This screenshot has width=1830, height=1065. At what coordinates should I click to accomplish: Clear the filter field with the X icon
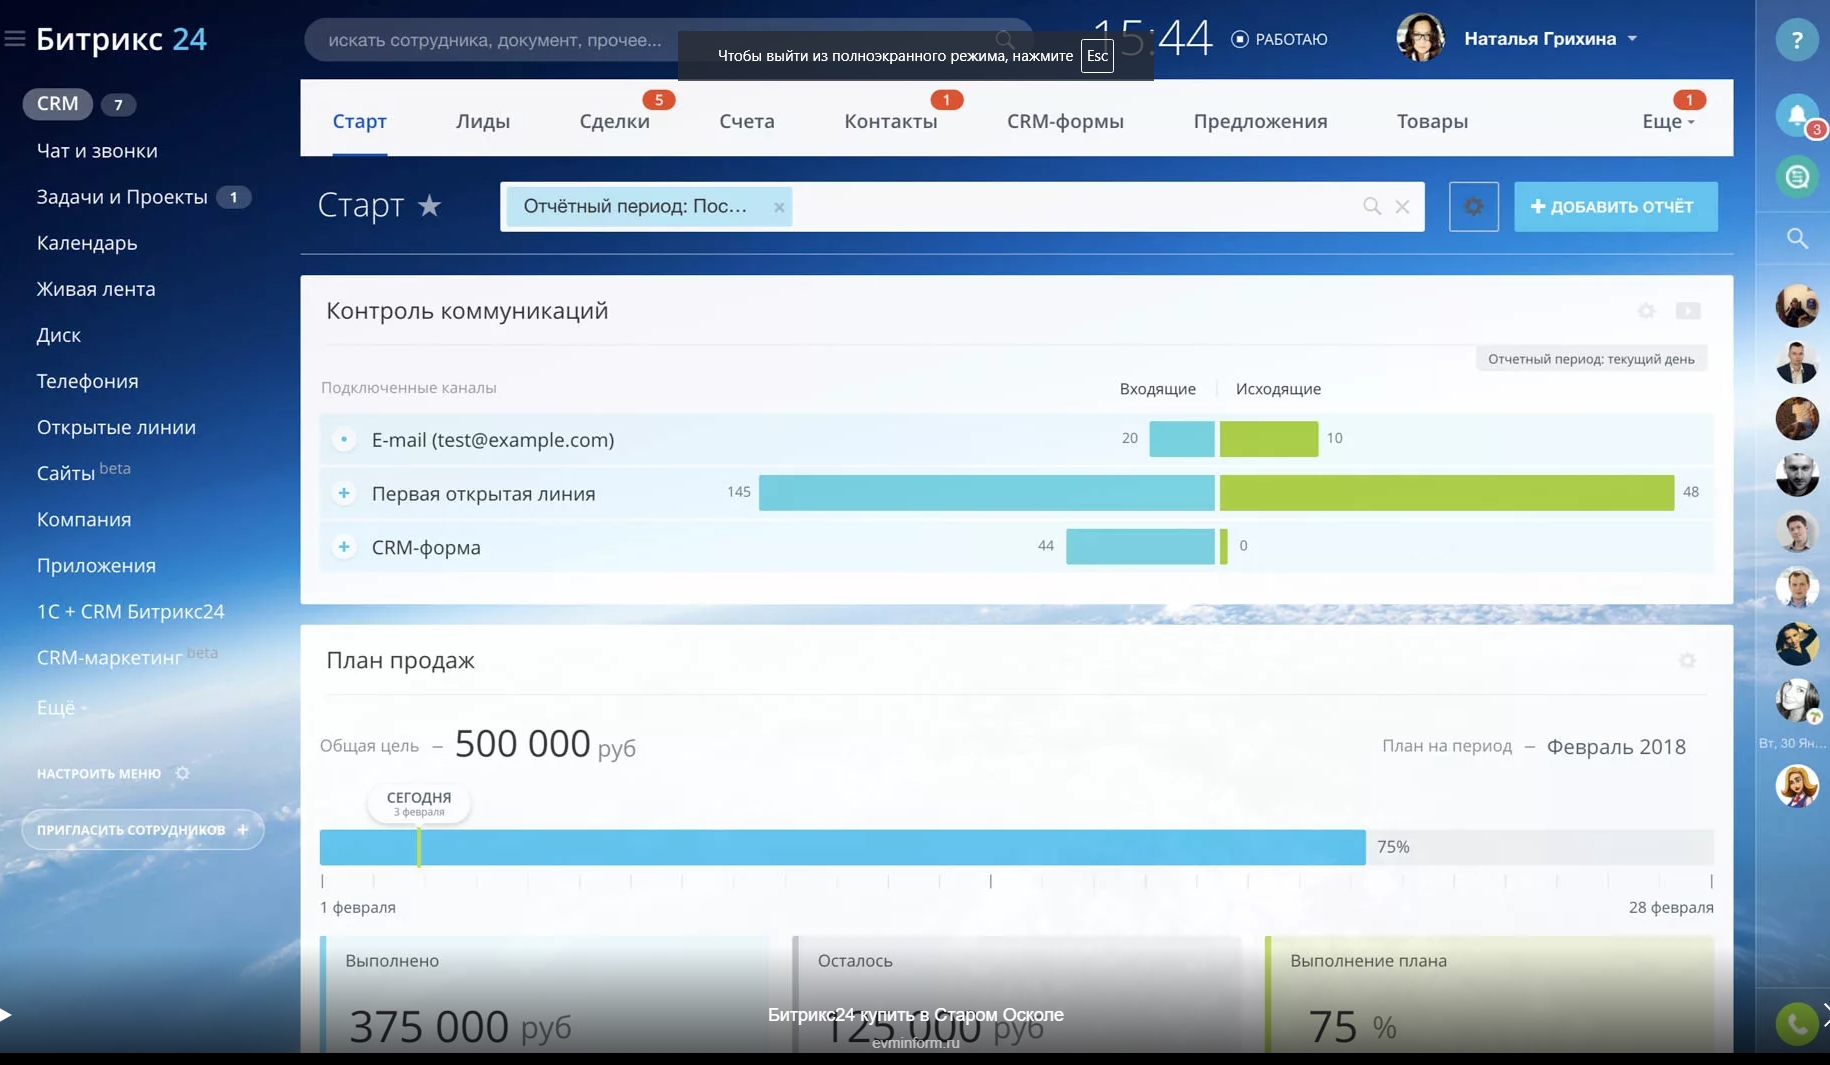tap(1402, 207)
